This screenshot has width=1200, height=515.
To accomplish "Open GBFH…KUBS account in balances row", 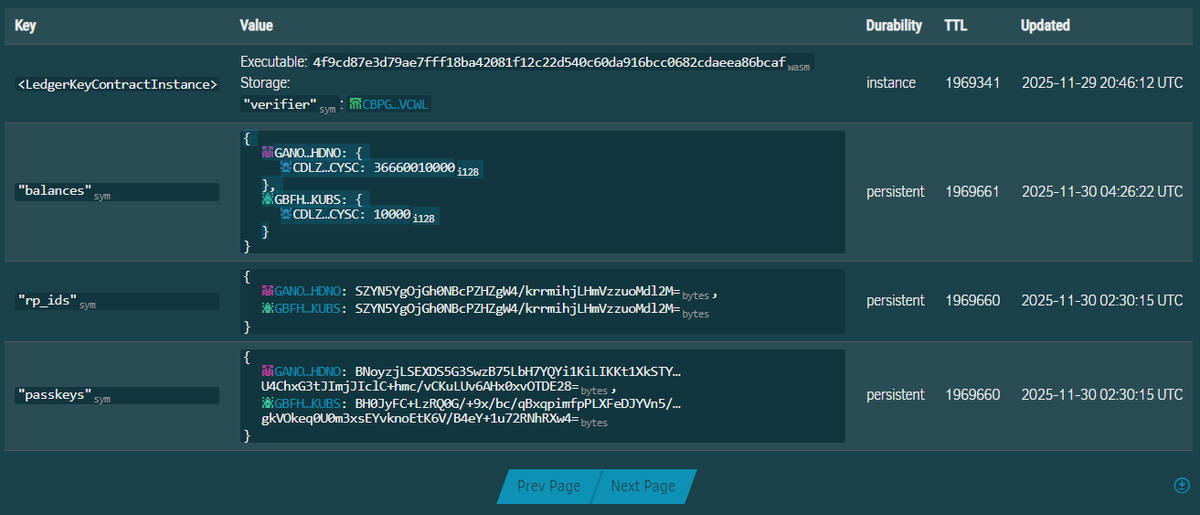I will (x=309, y=200).
